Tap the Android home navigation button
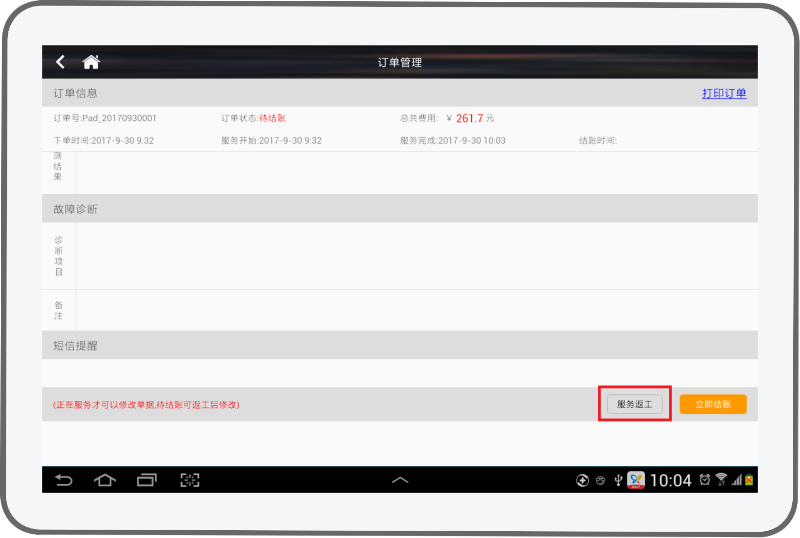The image size is (800, 538). [105, 480]
